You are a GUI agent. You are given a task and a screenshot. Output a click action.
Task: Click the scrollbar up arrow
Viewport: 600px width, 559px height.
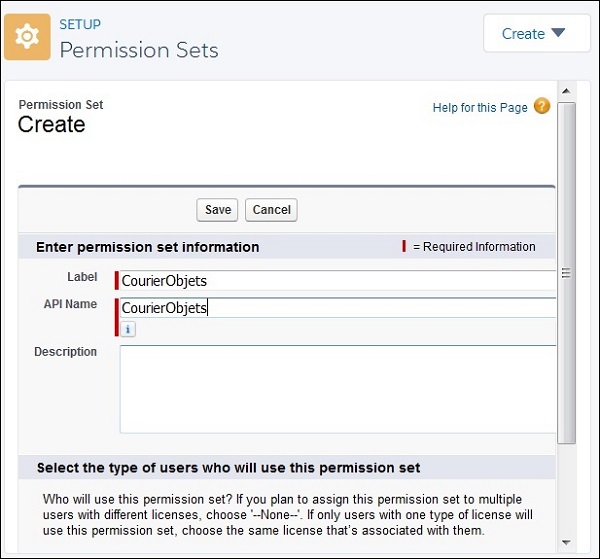click(x=566, y=92)
